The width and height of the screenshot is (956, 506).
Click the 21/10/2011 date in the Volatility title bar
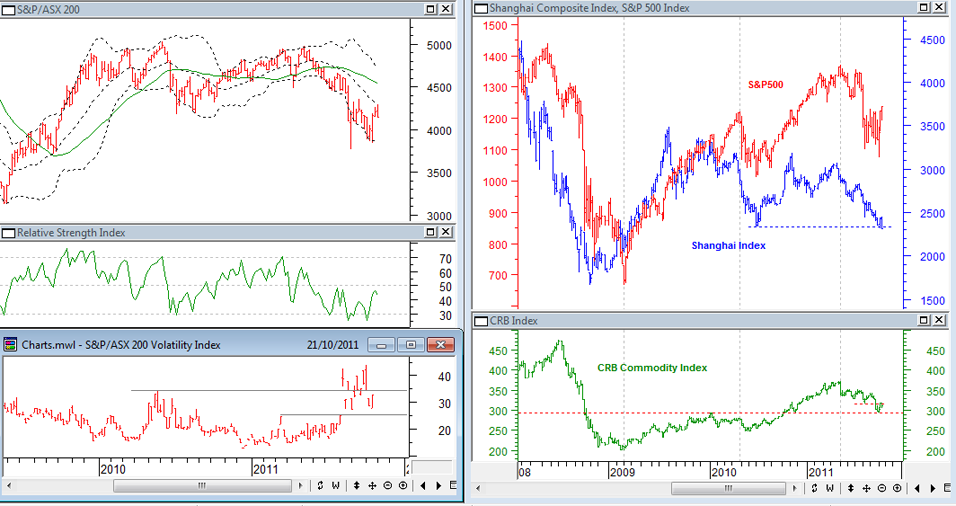pyautogui.click(x=333, y=345)
